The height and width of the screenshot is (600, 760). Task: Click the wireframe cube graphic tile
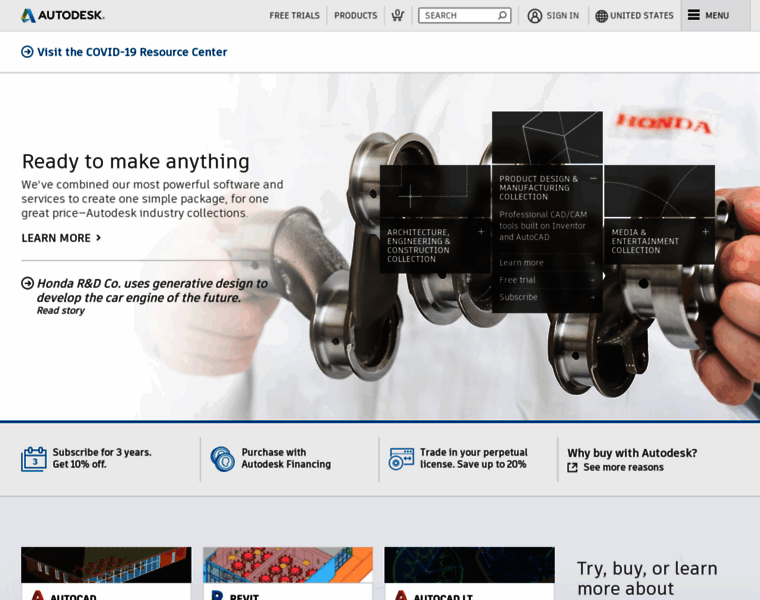(x=547, y=137)
